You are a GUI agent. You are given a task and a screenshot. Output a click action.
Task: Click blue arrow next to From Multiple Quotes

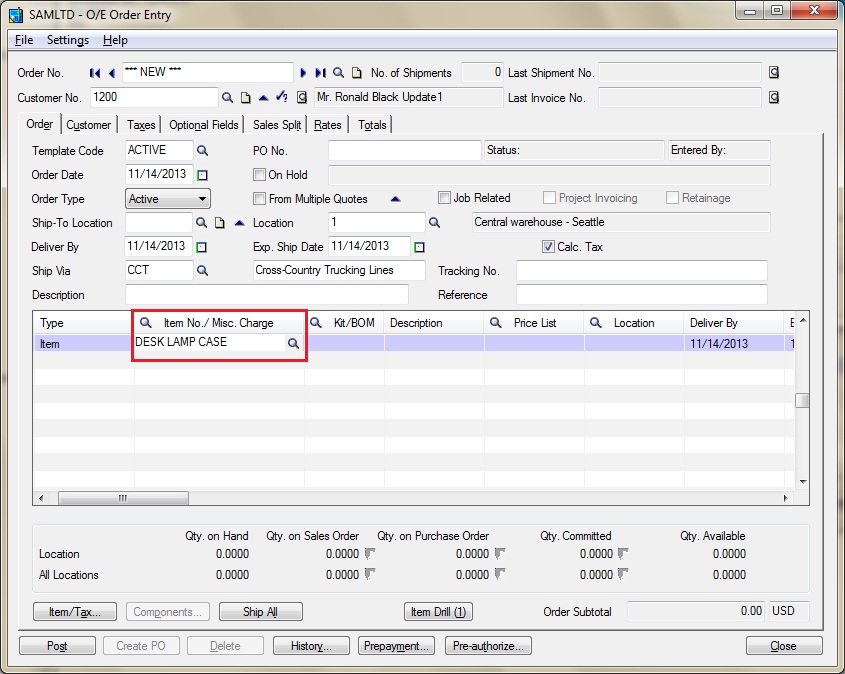(396, 199)
